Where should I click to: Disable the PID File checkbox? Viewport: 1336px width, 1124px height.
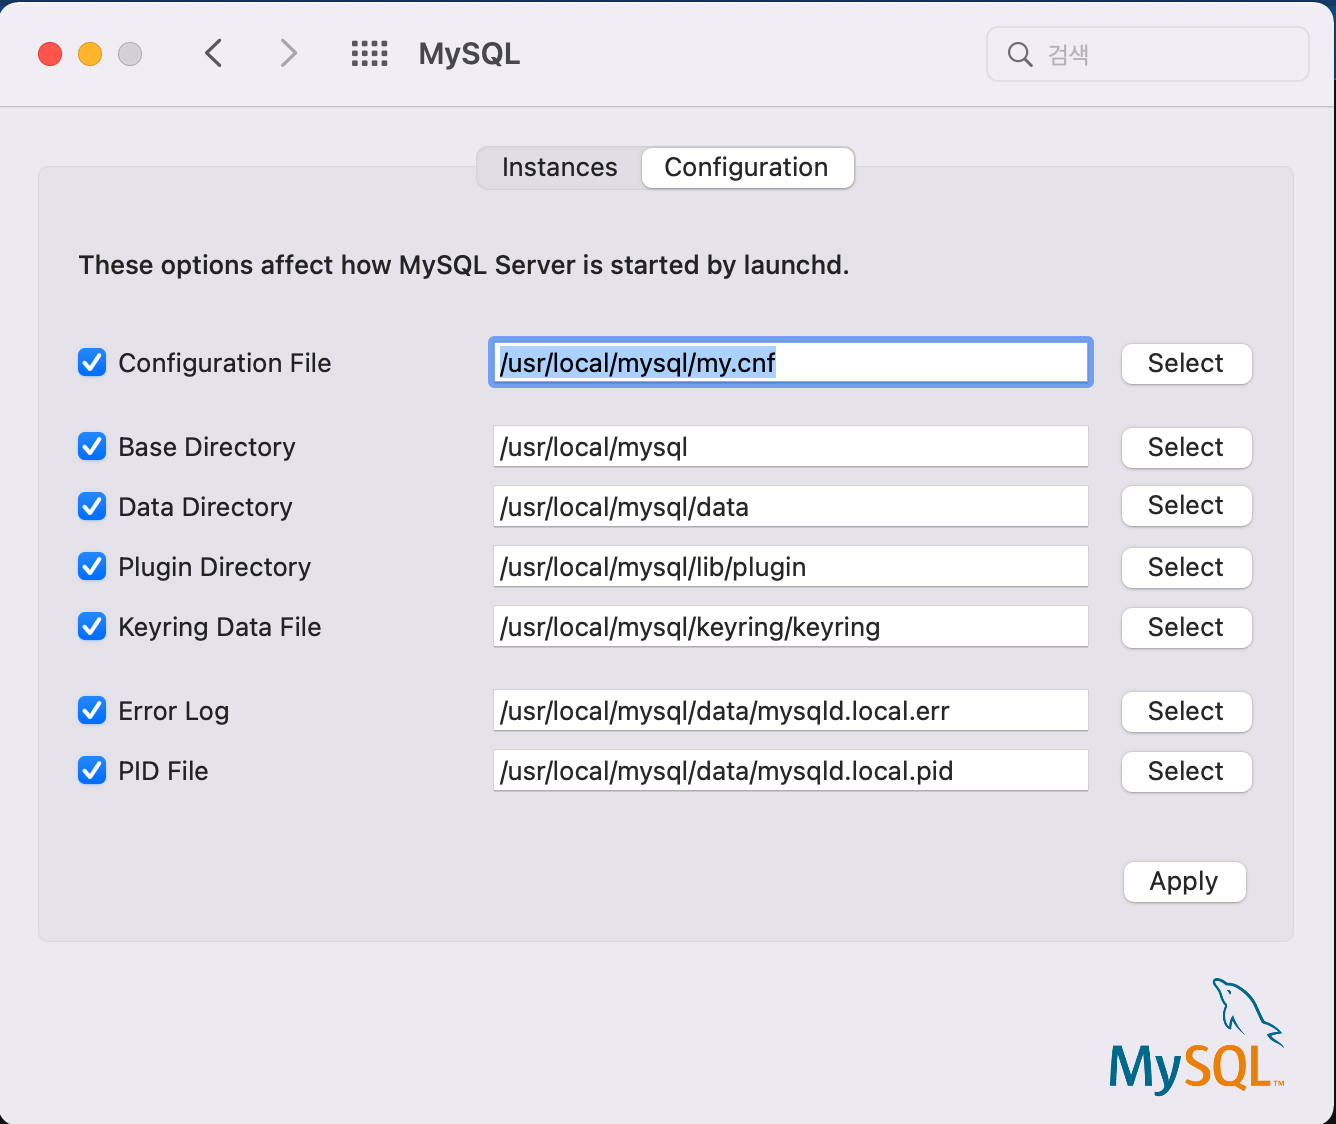point(92,770)
